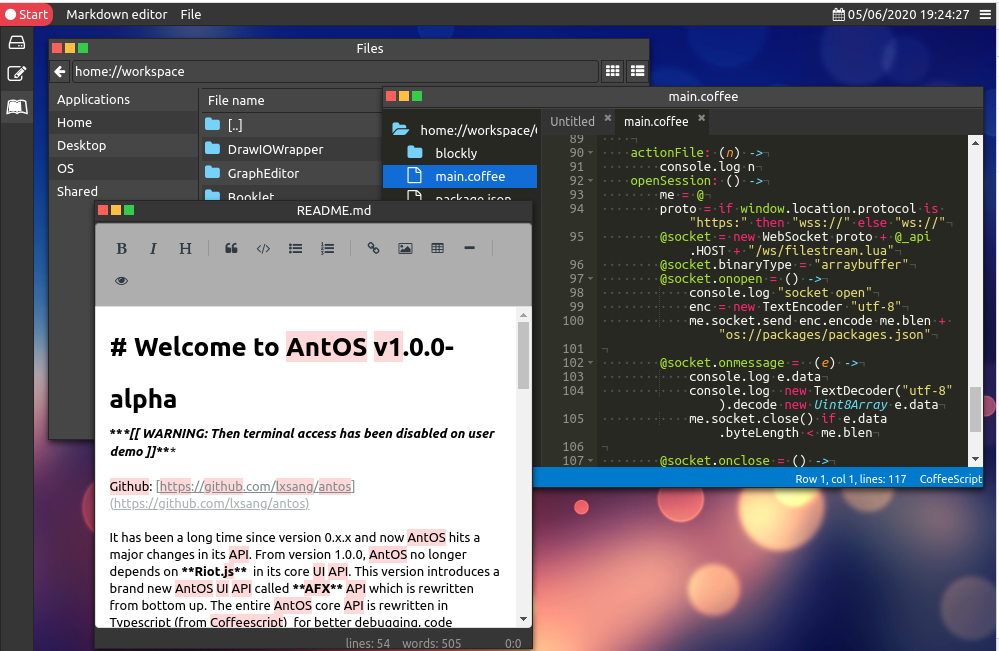The width and height of the screenshot is (999, 651).
Task: Insert a block quote from the toolbar
Action: pos(231,249)
